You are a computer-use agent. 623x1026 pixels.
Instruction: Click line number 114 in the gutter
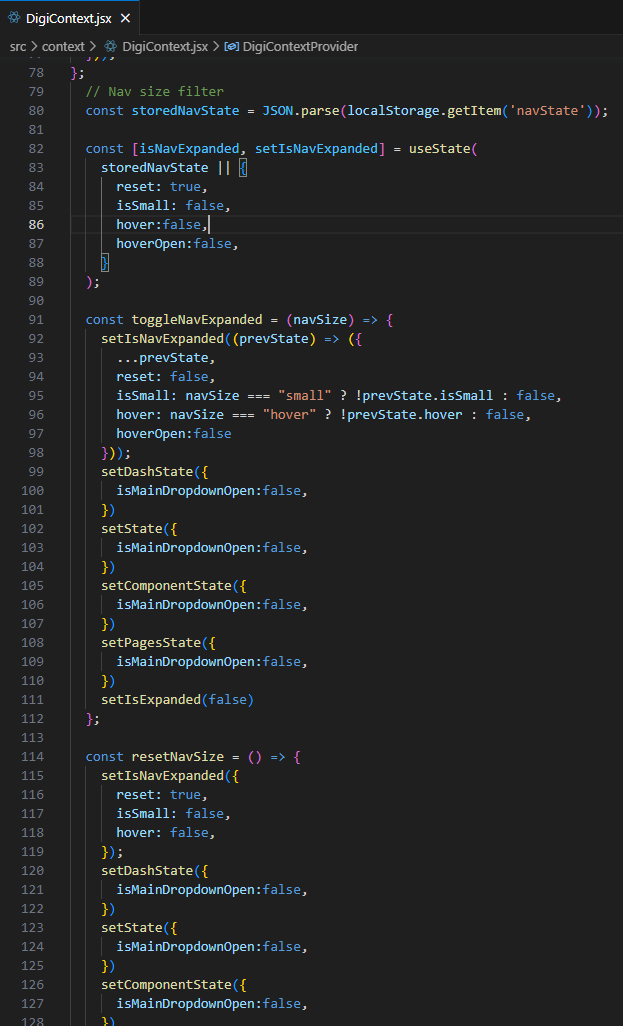click(33, 757)
